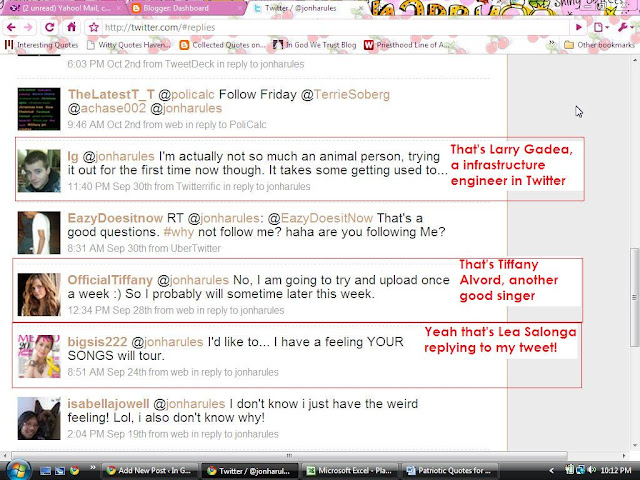Click the 11:40 PM Sep 30th timestamp

[109, 187]
